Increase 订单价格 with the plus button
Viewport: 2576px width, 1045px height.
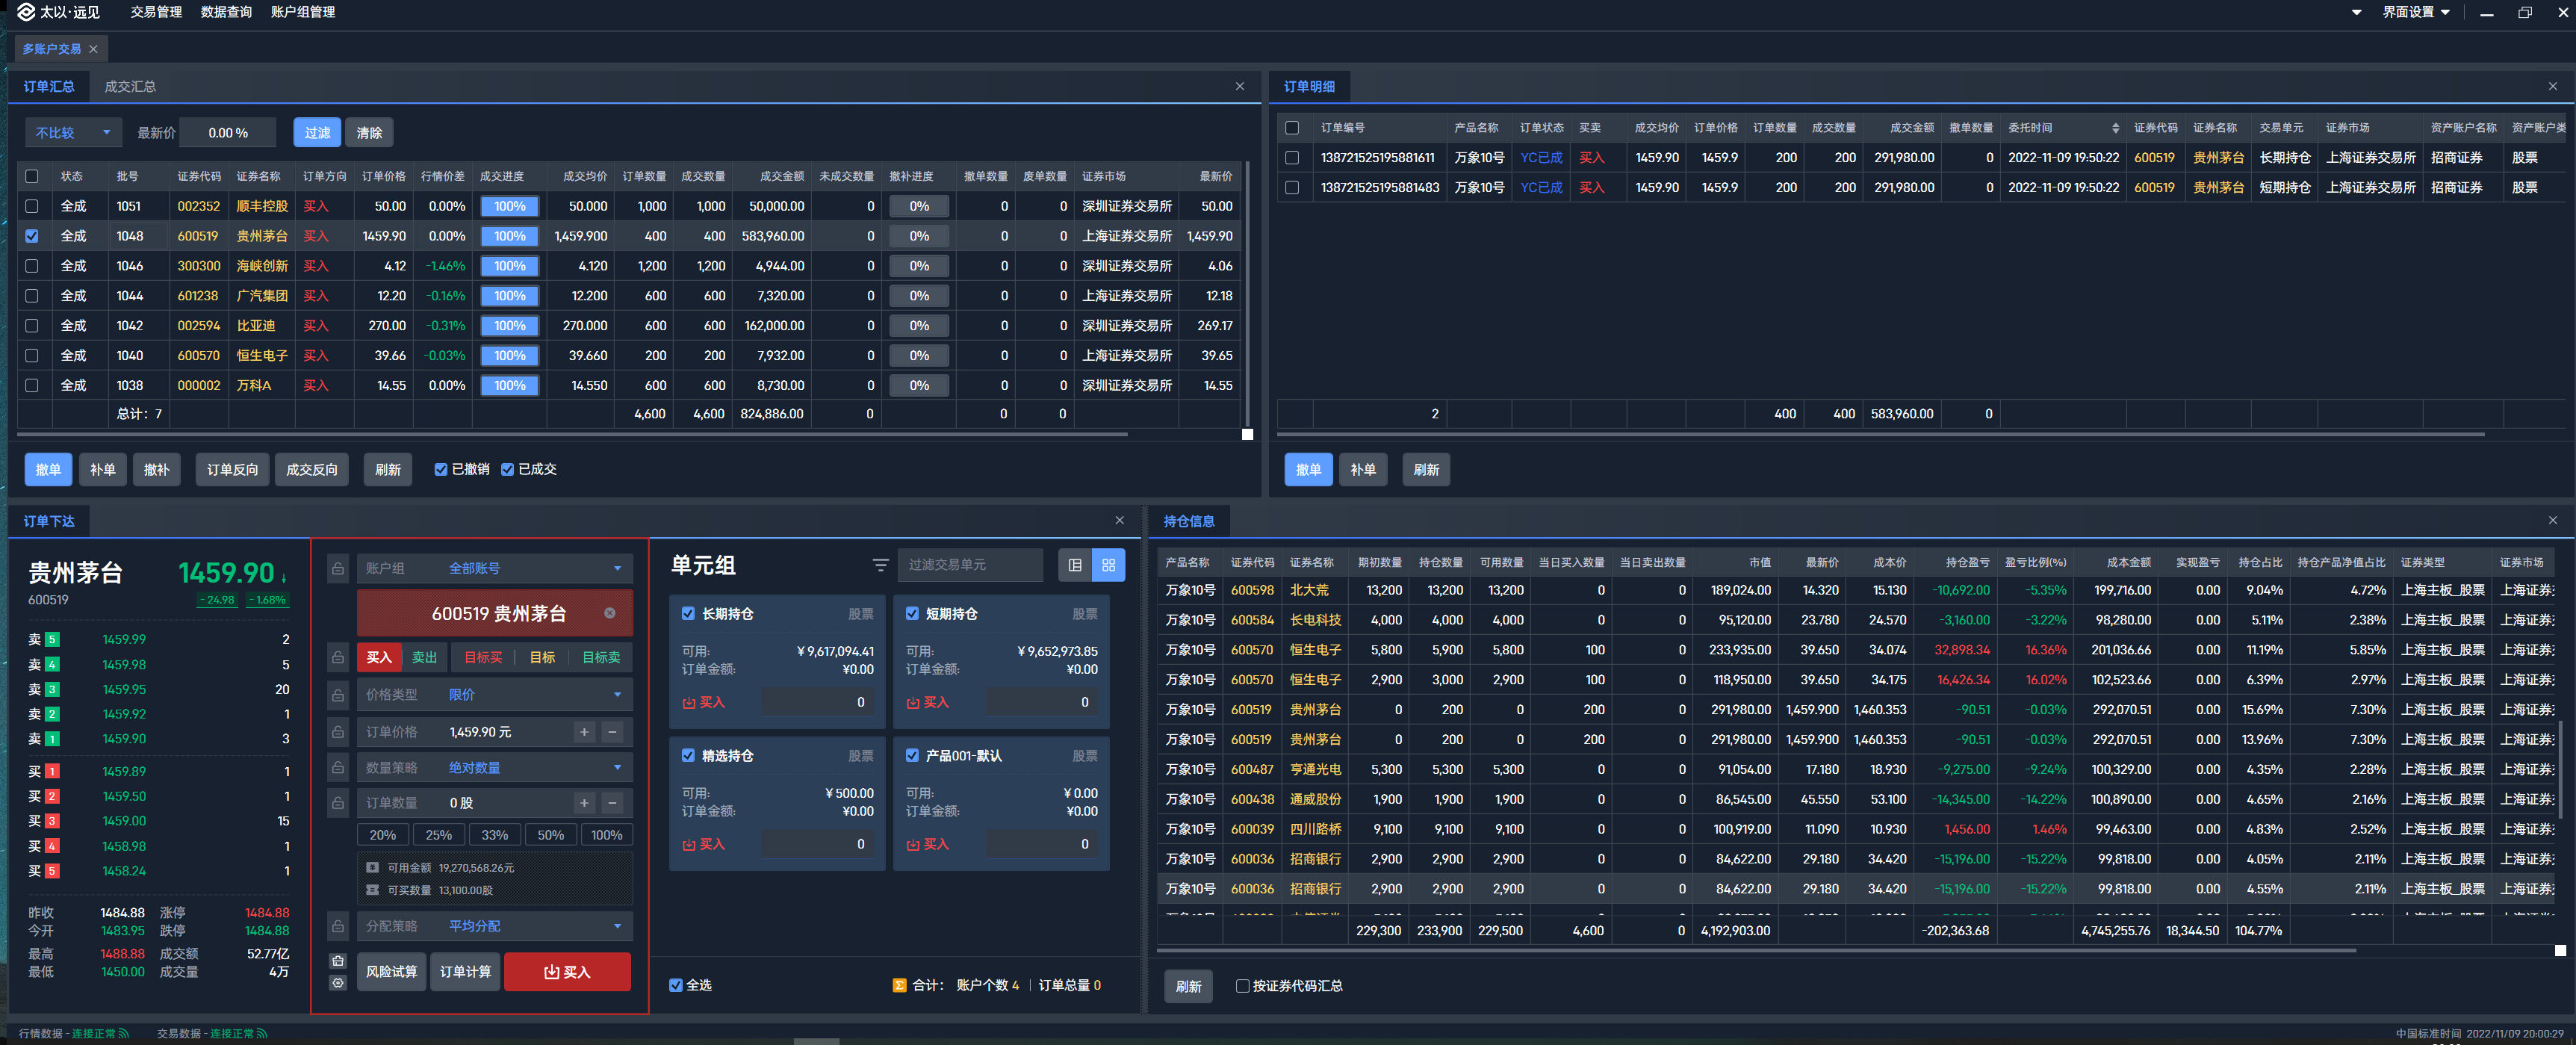pyautogui.click(x=584, y=732)
